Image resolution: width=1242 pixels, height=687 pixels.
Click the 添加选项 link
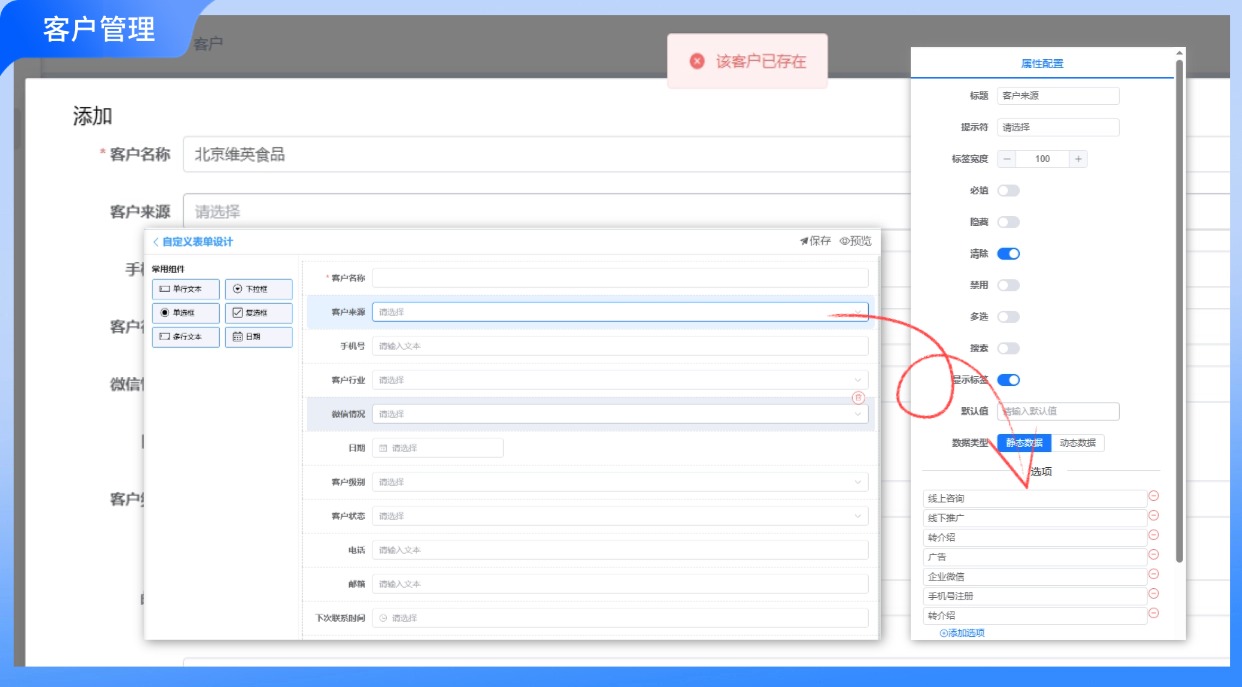tap(962, 633)
